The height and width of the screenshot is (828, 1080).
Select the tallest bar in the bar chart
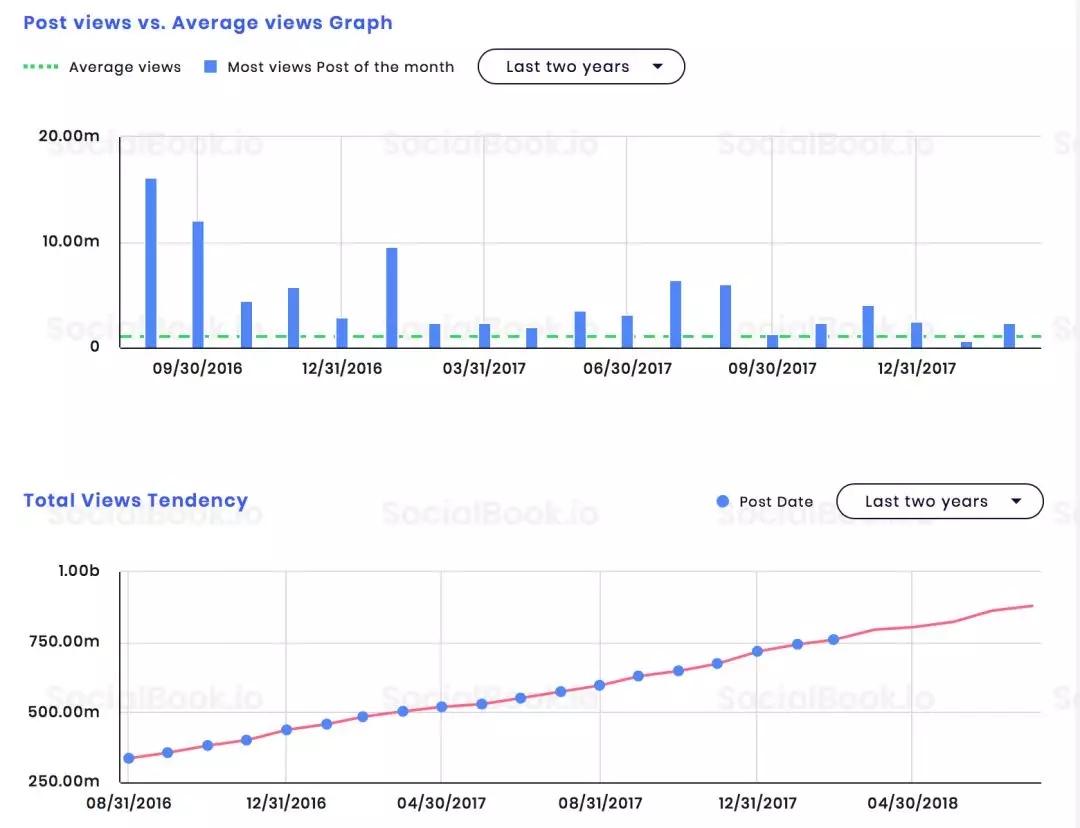pos(151,262)
